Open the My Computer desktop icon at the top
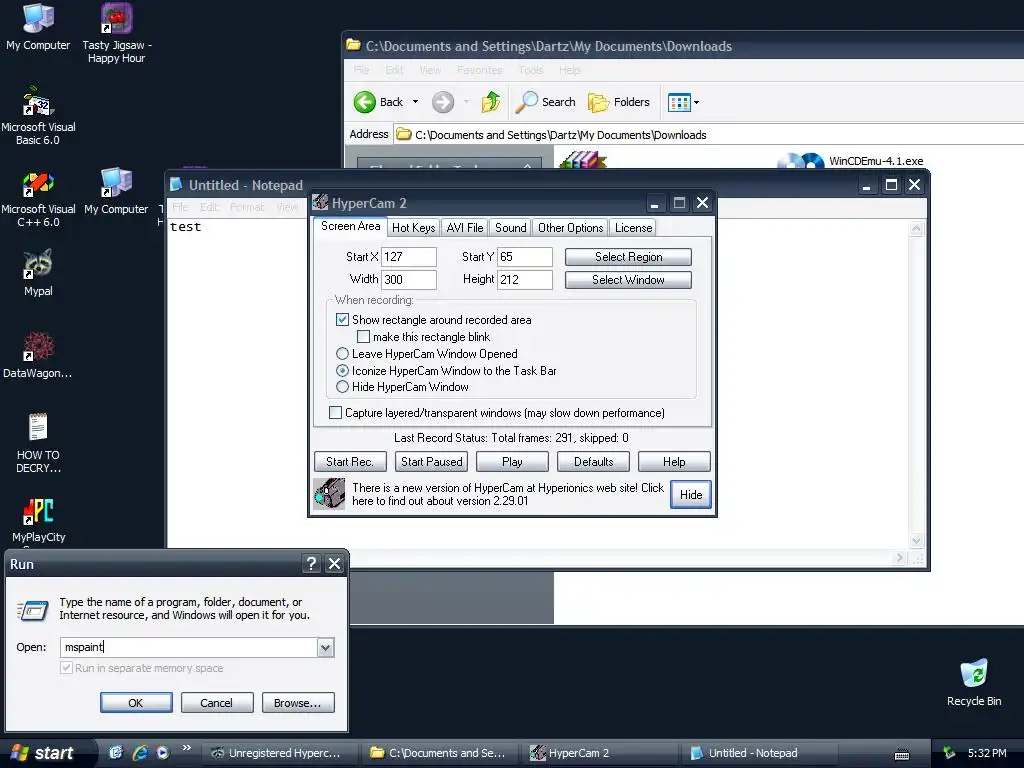This screenshot has width=1024, height=768. pyautogui.click(x=38, y=27)
